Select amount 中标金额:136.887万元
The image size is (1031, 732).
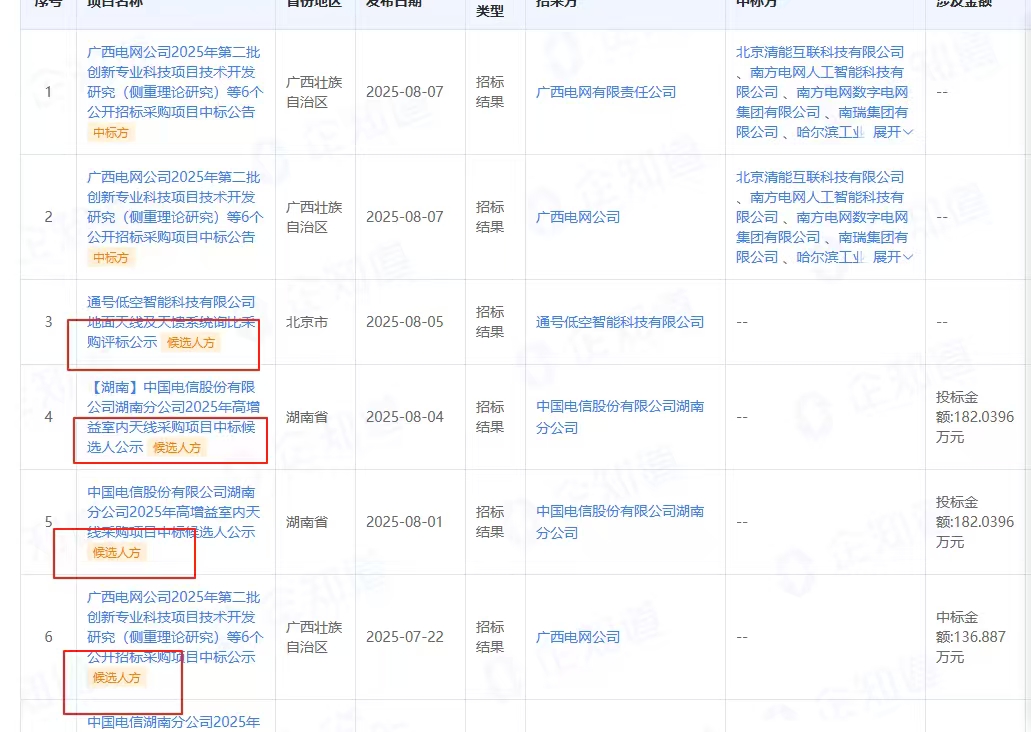coord(971,637)
